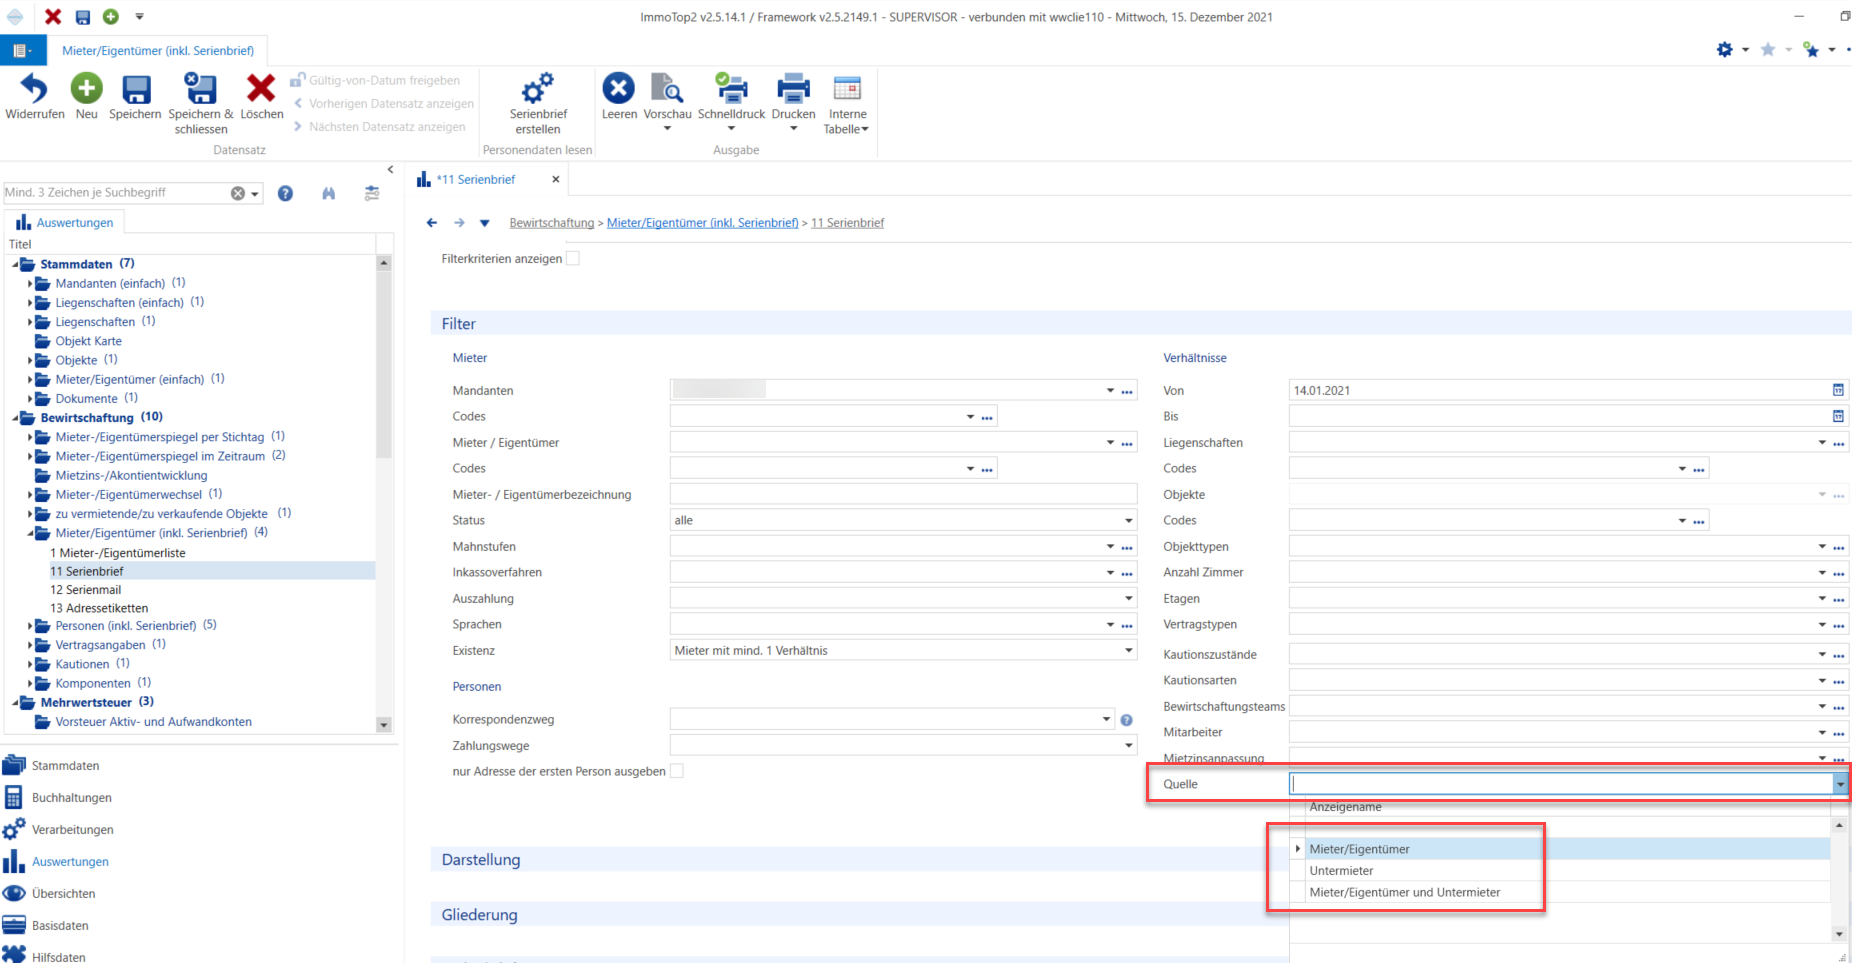Enable Filterkriterien anzeigen checkbox
Screen dimensions: 1852x963
pyautogui.click(x=573, y=258)
